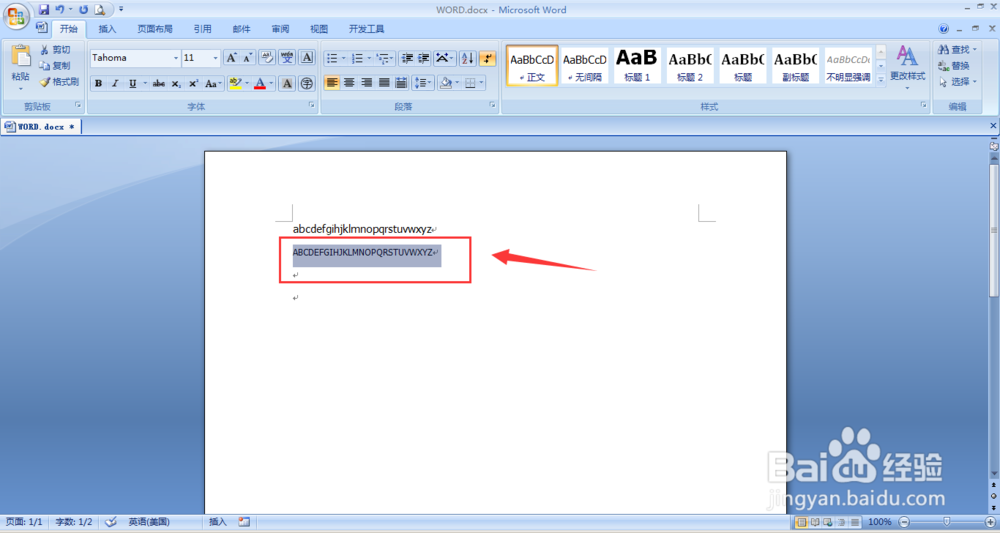Increase the paragraph indent

pyautogui.click(x=423, y=58)
